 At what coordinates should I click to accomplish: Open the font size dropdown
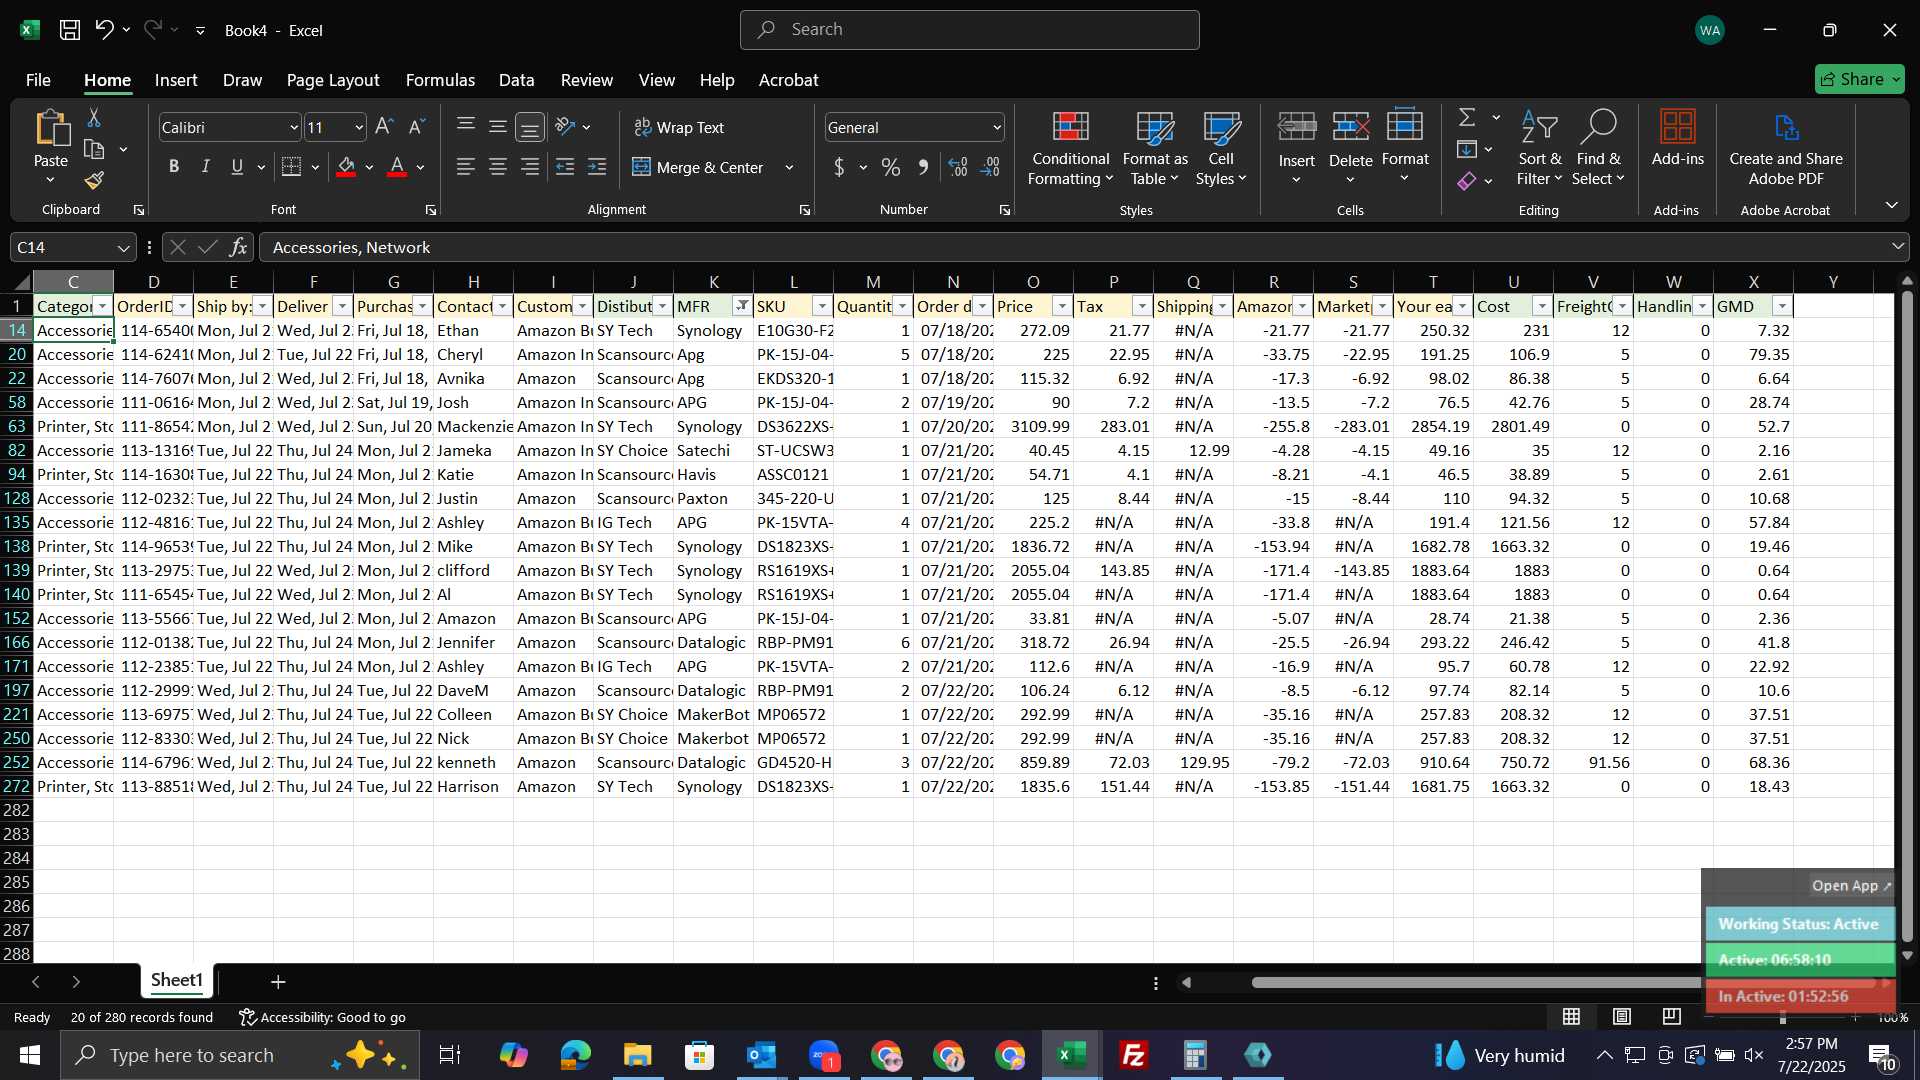coord(359,127)
